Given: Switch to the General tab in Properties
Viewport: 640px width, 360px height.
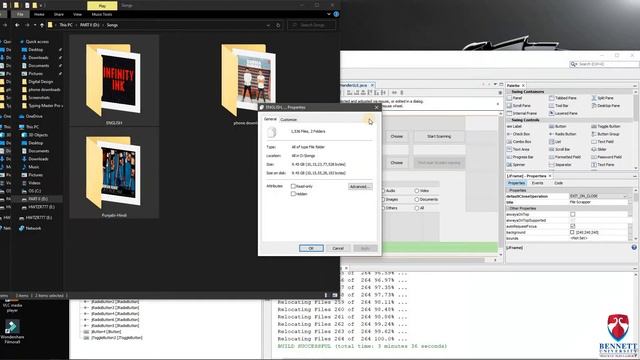Looking at the screenshot, I should (270, 119).
